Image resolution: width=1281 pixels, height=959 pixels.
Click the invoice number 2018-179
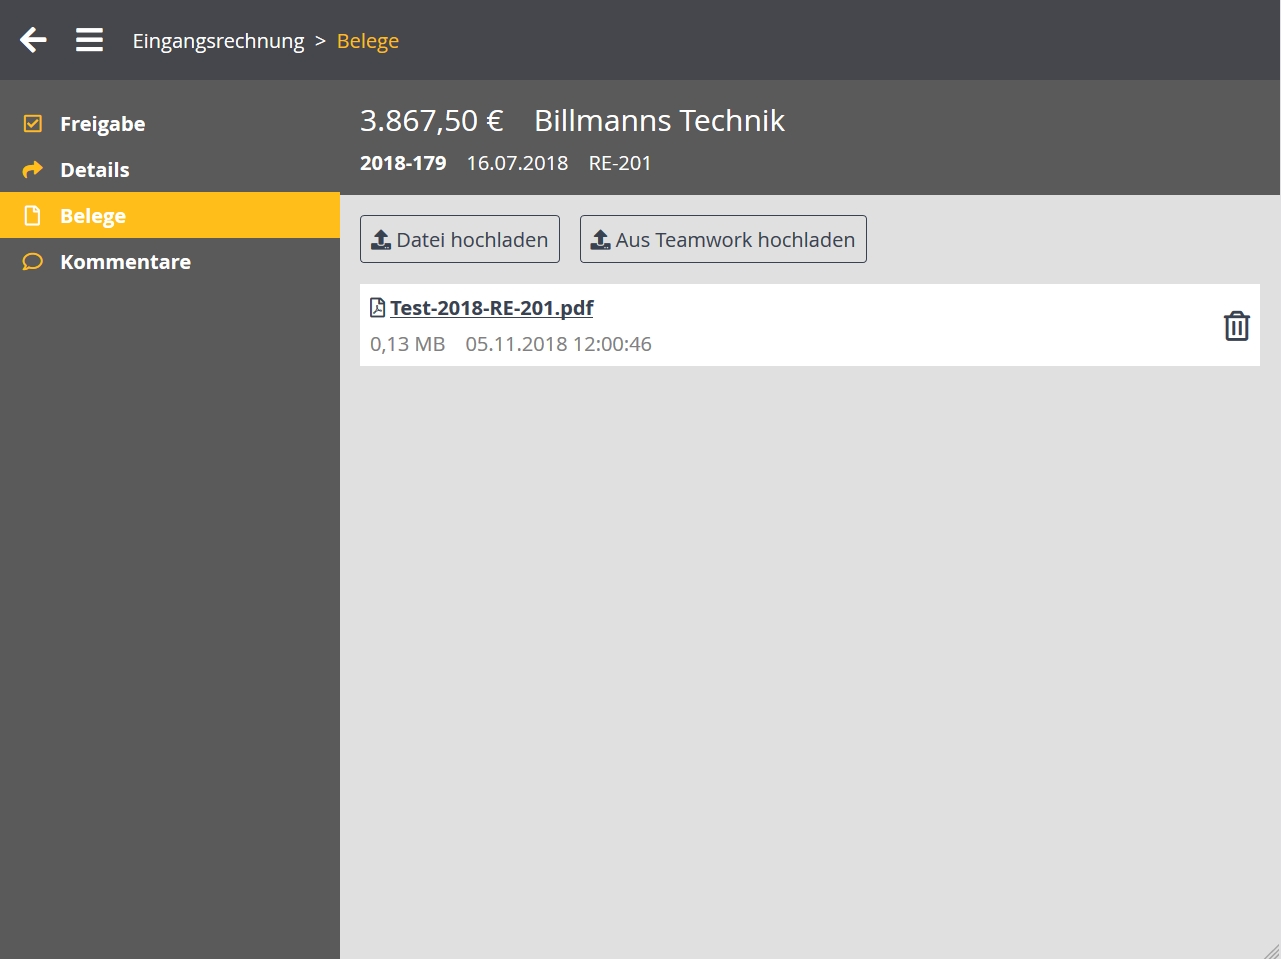[x=403, y=163]
